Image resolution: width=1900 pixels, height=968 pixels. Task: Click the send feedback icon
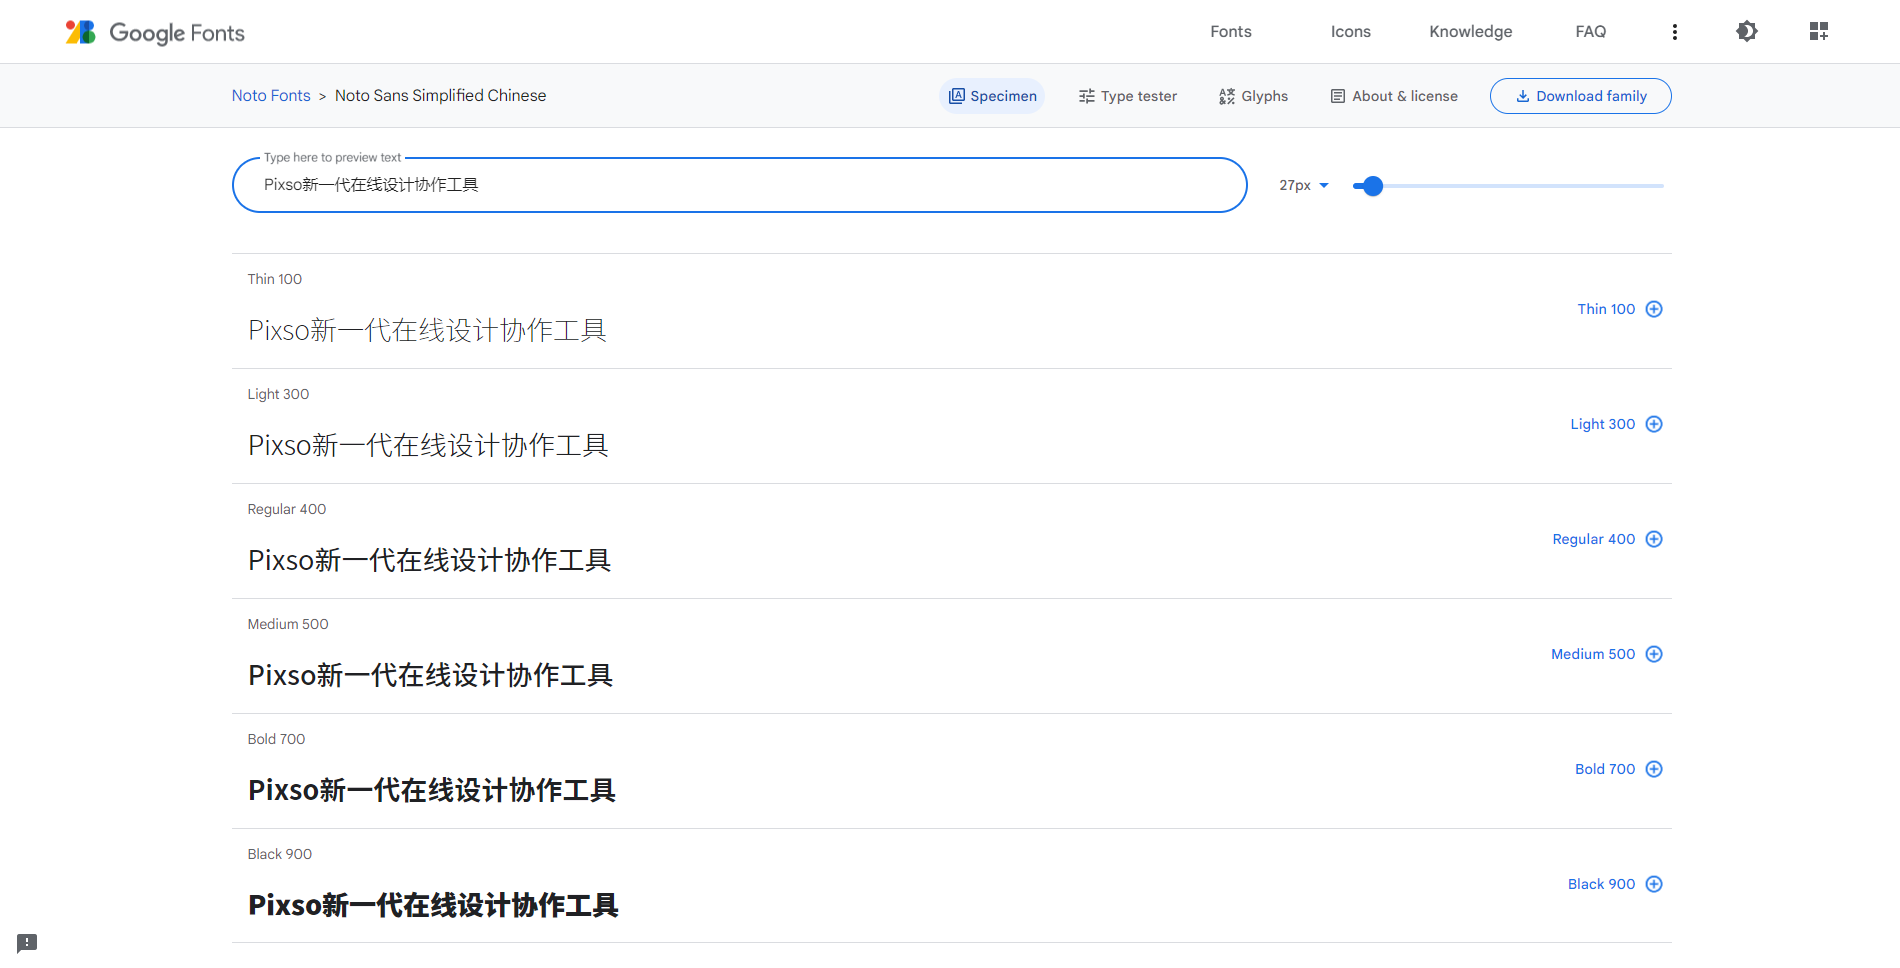27,943
